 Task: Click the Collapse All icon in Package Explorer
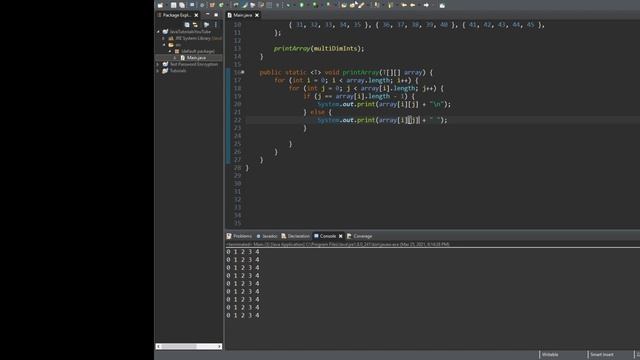click(187, 24)
